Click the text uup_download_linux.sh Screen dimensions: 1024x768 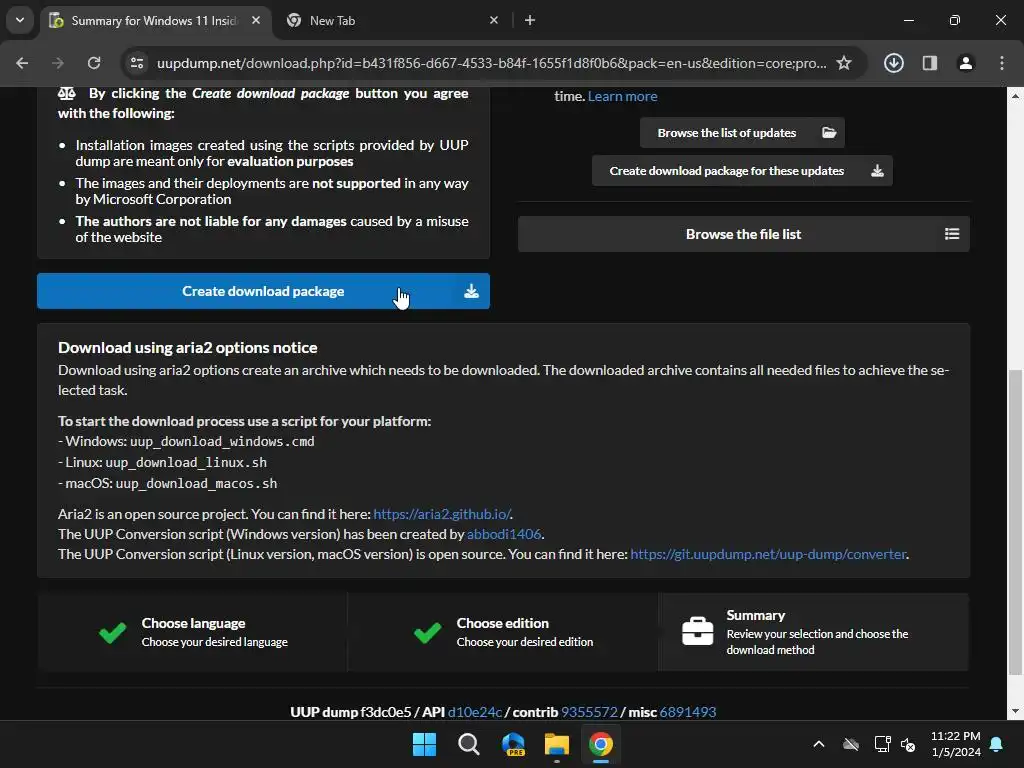coord(186,463)
